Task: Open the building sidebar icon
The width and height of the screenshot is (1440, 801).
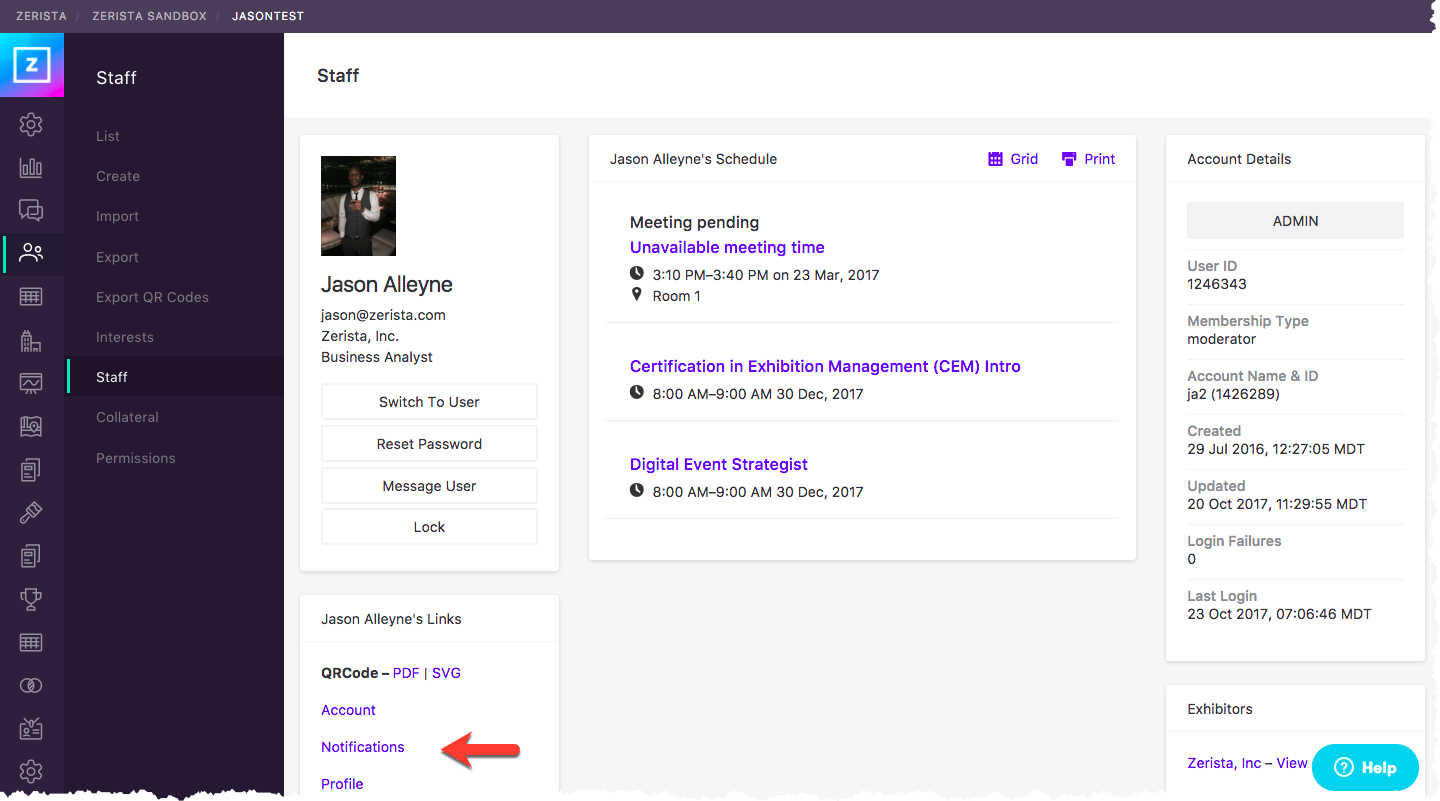Action: coord(31,340)
